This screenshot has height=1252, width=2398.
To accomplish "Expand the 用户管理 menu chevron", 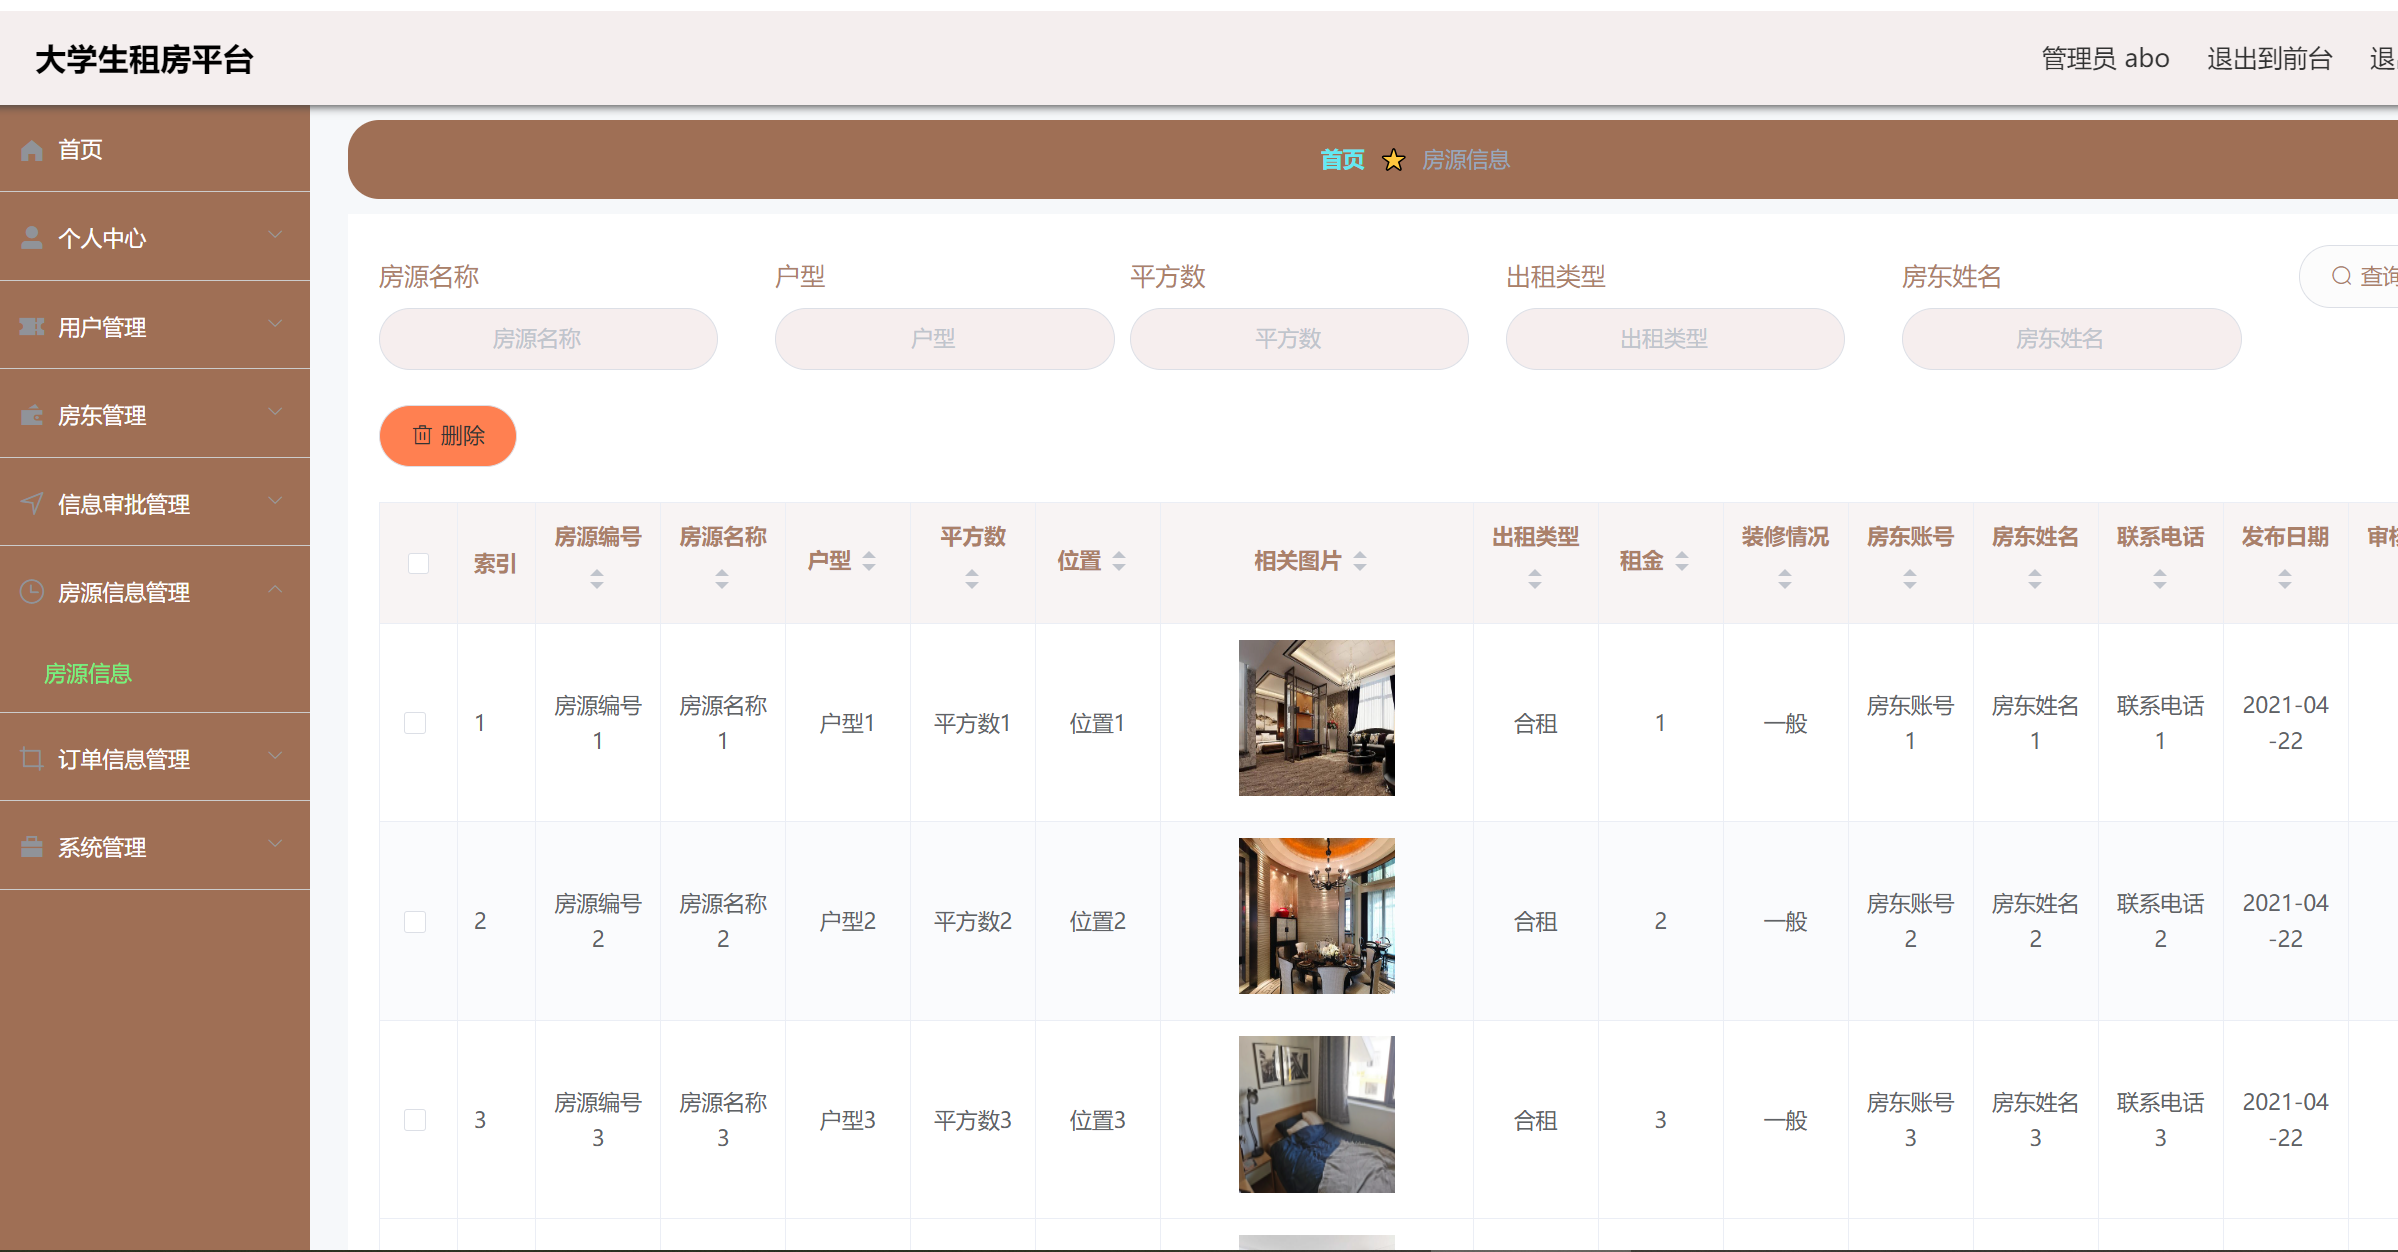I will point(275,324).
